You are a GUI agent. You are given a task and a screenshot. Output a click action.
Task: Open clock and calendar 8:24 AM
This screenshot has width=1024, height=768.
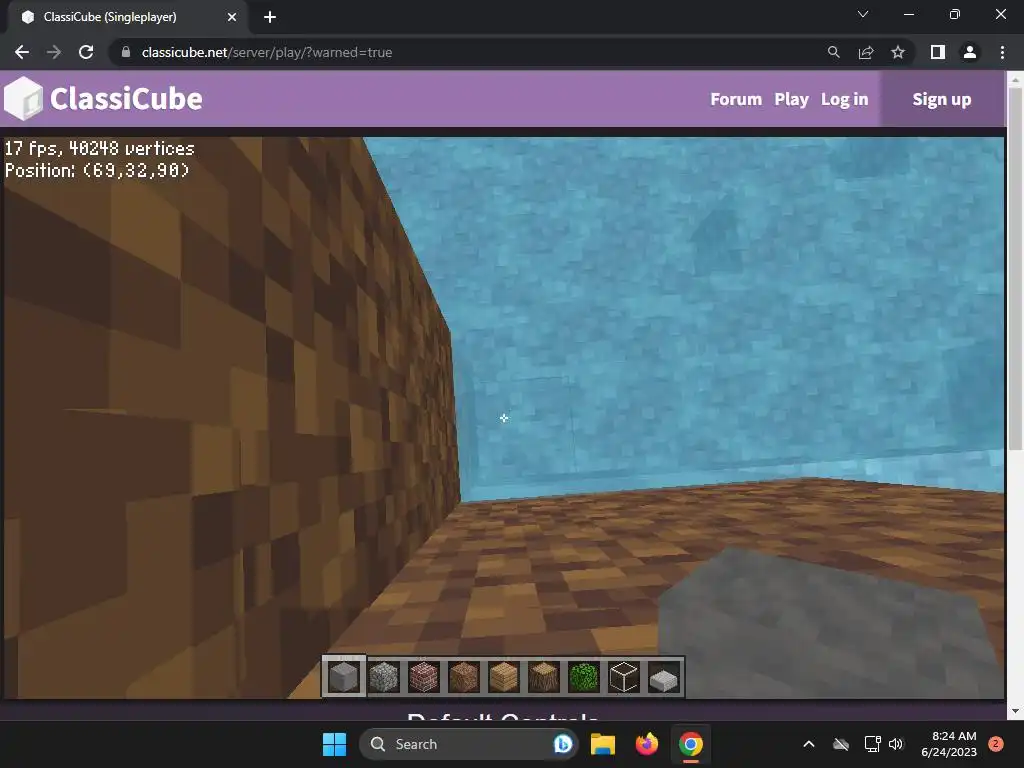point(949,744)
